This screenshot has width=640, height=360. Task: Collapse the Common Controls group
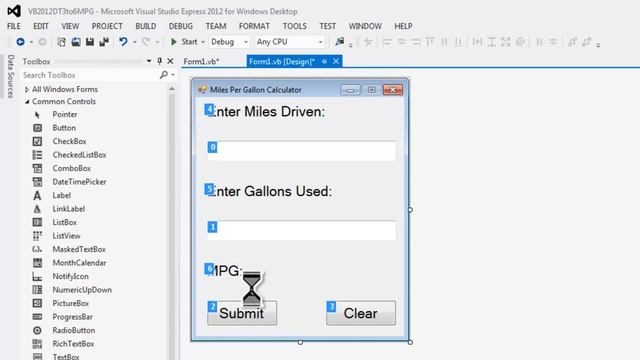[x=27, y=102]
